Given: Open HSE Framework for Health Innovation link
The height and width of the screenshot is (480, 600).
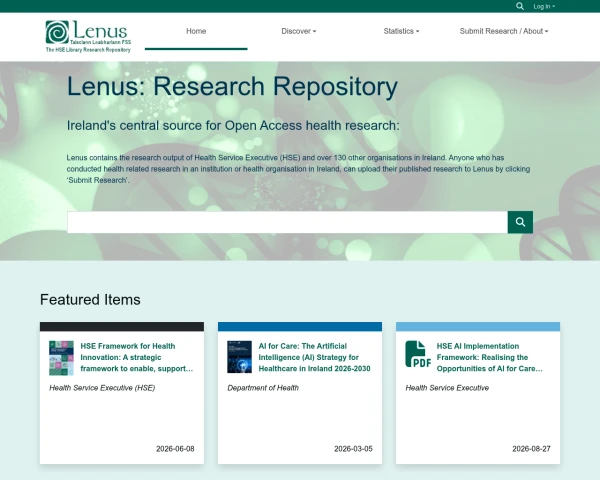Looking at the screenshot, I should [137, 357].
